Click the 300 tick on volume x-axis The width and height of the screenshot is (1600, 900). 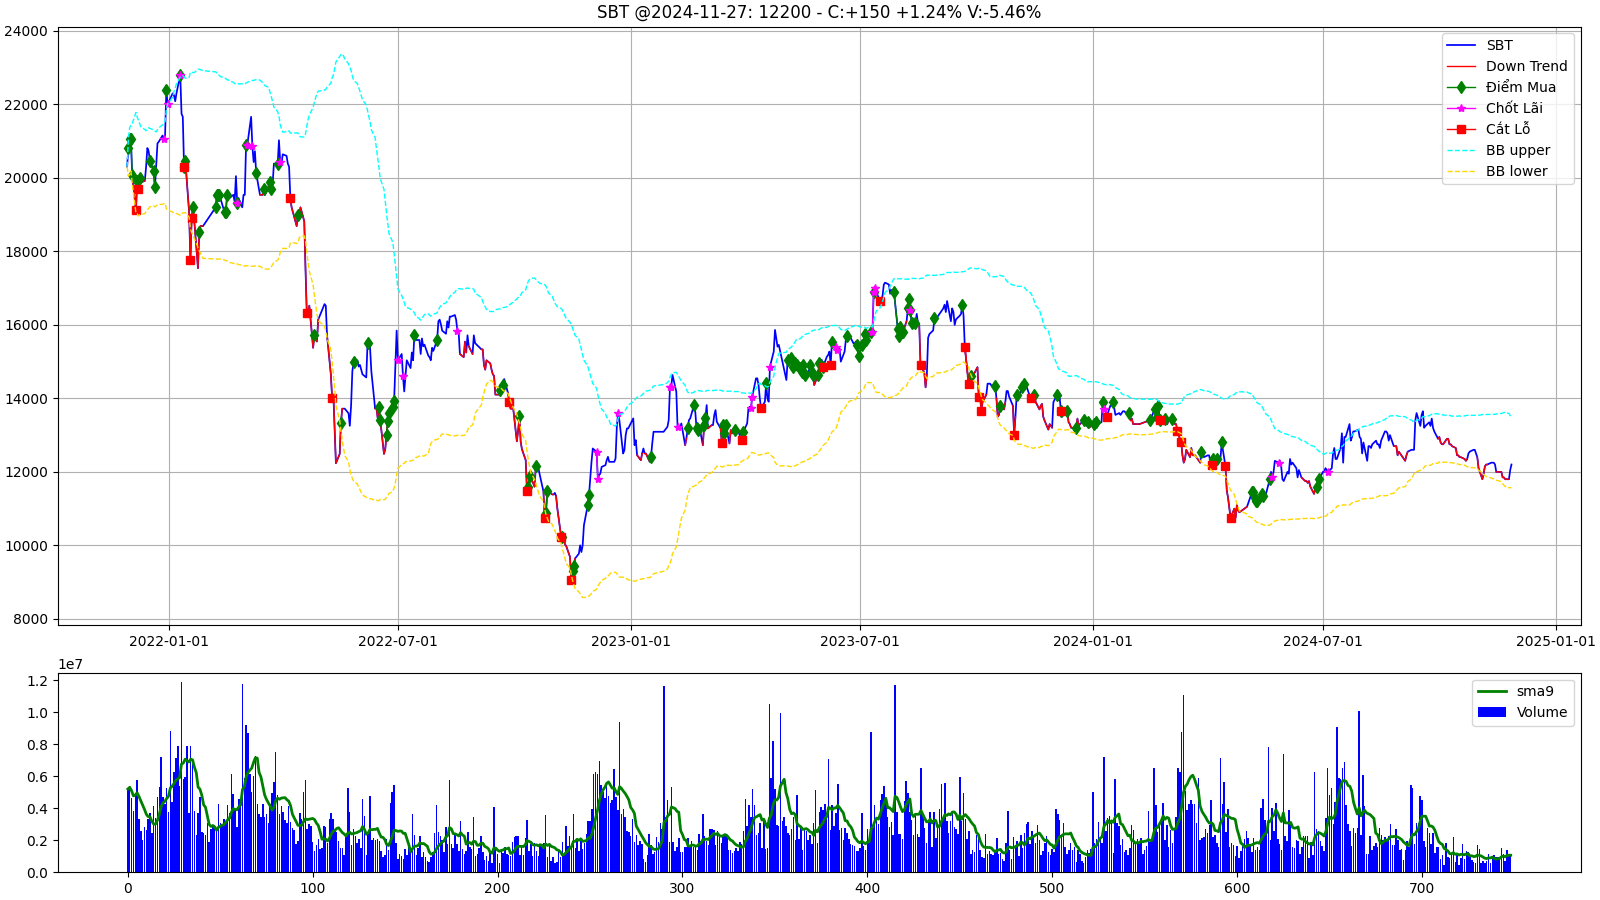tap(682, 888)
